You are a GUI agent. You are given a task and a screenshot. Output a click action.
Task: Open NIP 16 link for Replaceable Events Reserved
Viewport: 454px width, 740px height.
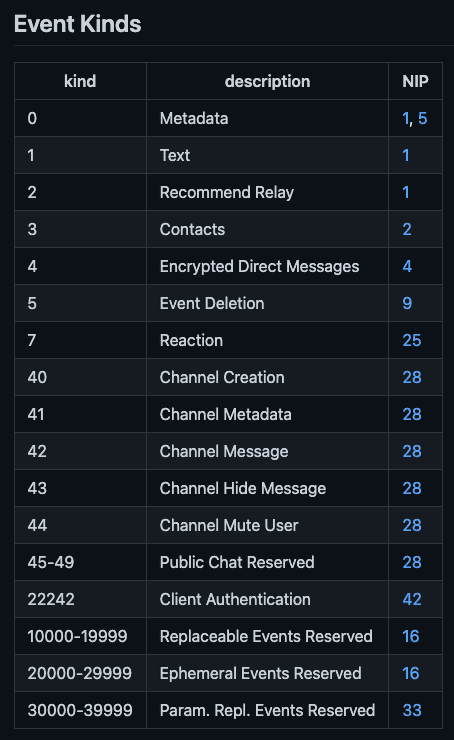(411, 636)
